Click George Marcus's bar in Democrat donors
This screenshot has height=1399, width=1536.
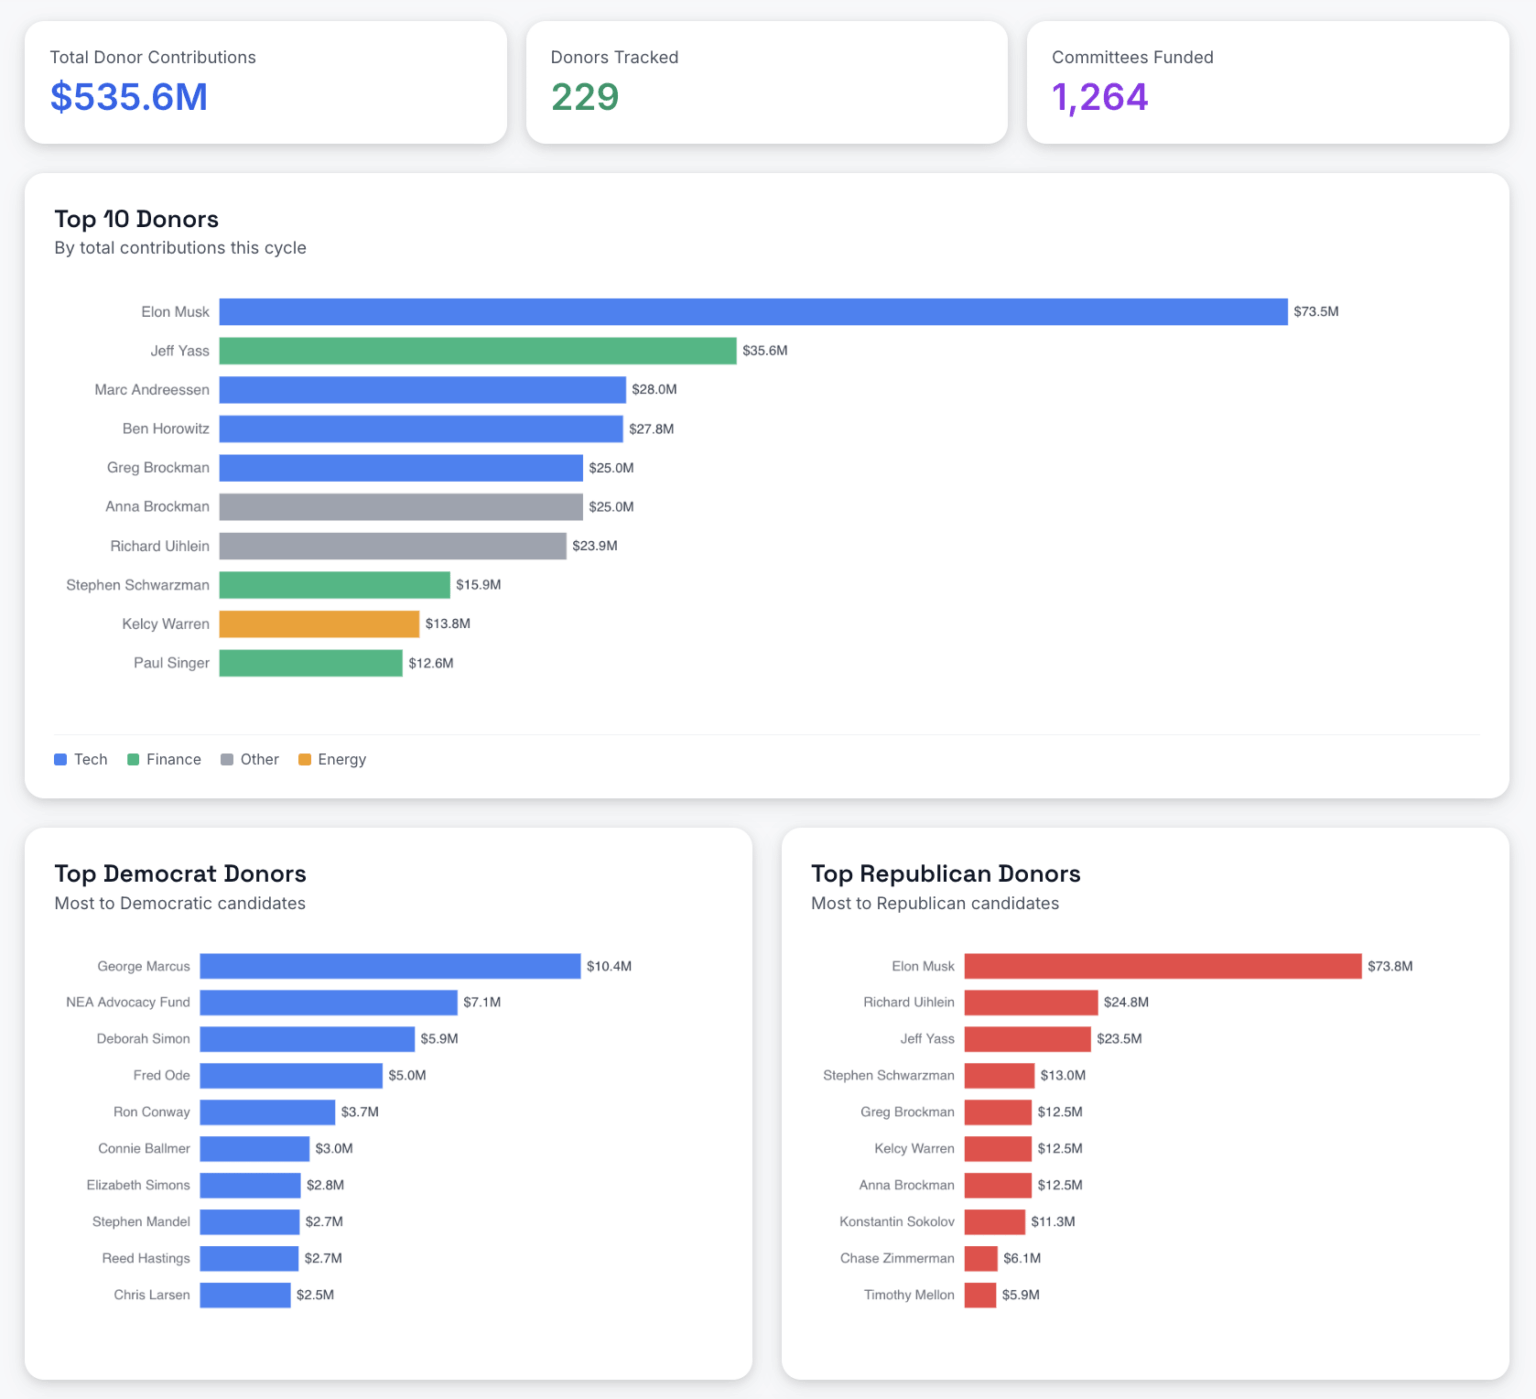pos(390,966)
